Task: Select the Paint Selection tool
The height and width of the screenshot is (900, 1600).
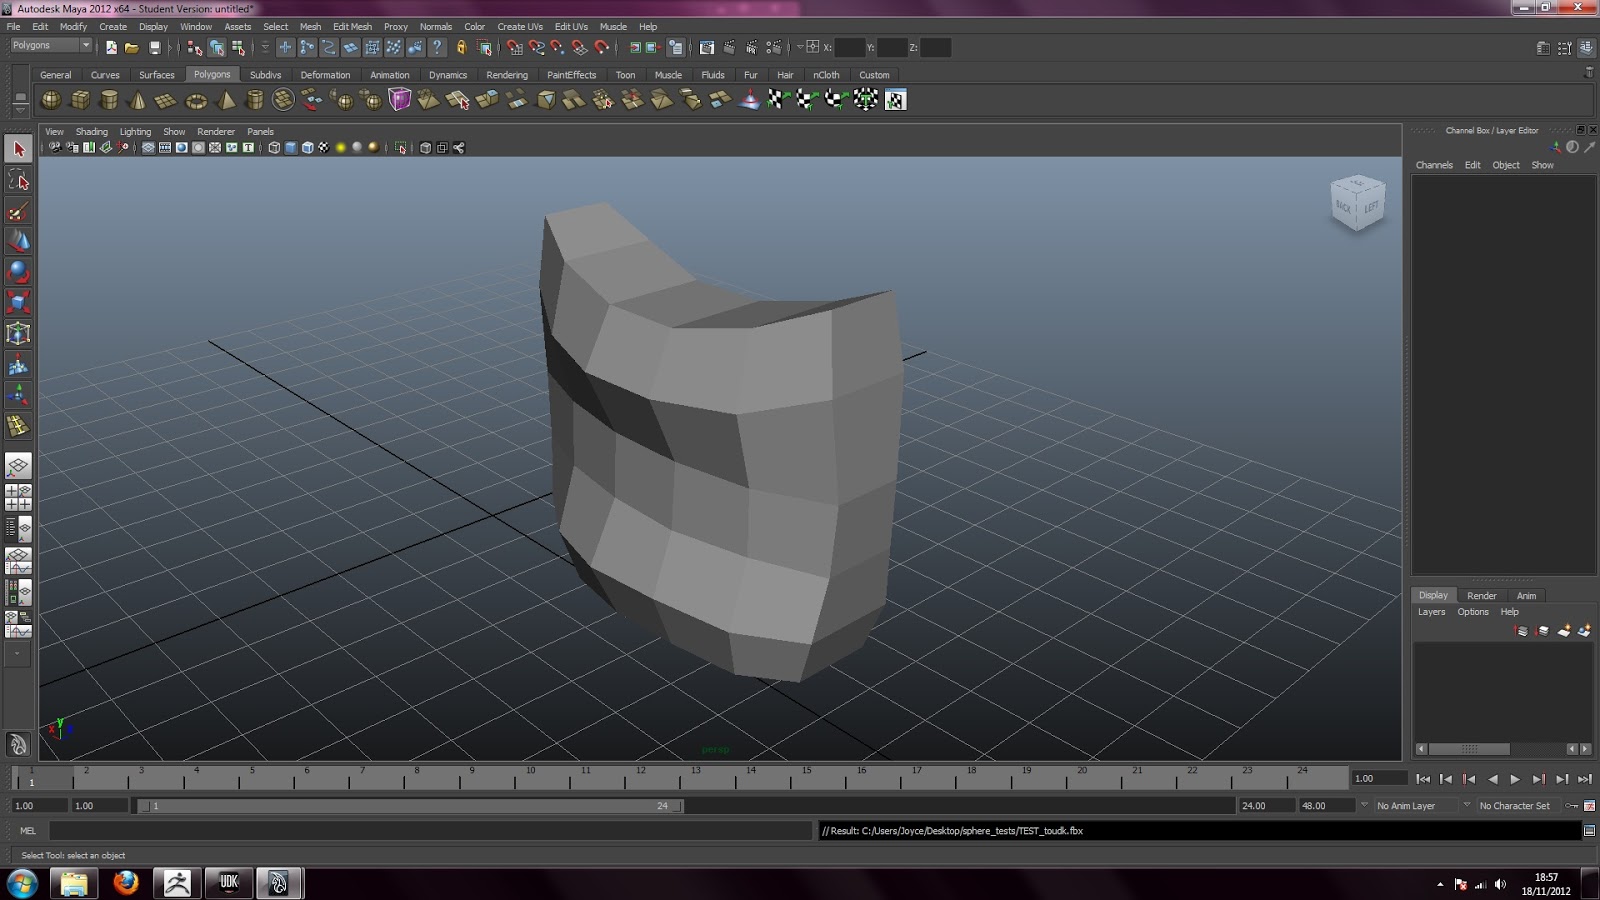Action: coord(18,211)
